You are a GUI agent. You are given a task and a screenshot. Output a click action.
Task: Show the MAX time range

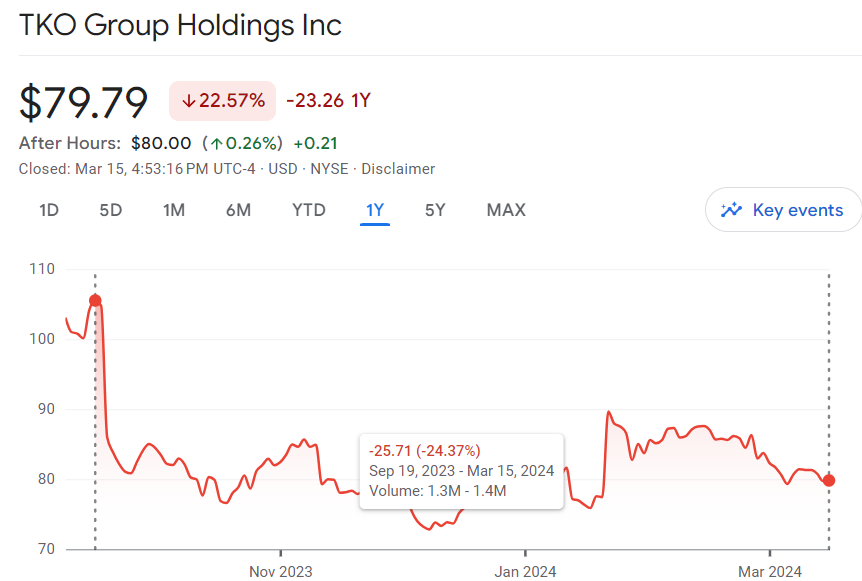coord(506,210)
